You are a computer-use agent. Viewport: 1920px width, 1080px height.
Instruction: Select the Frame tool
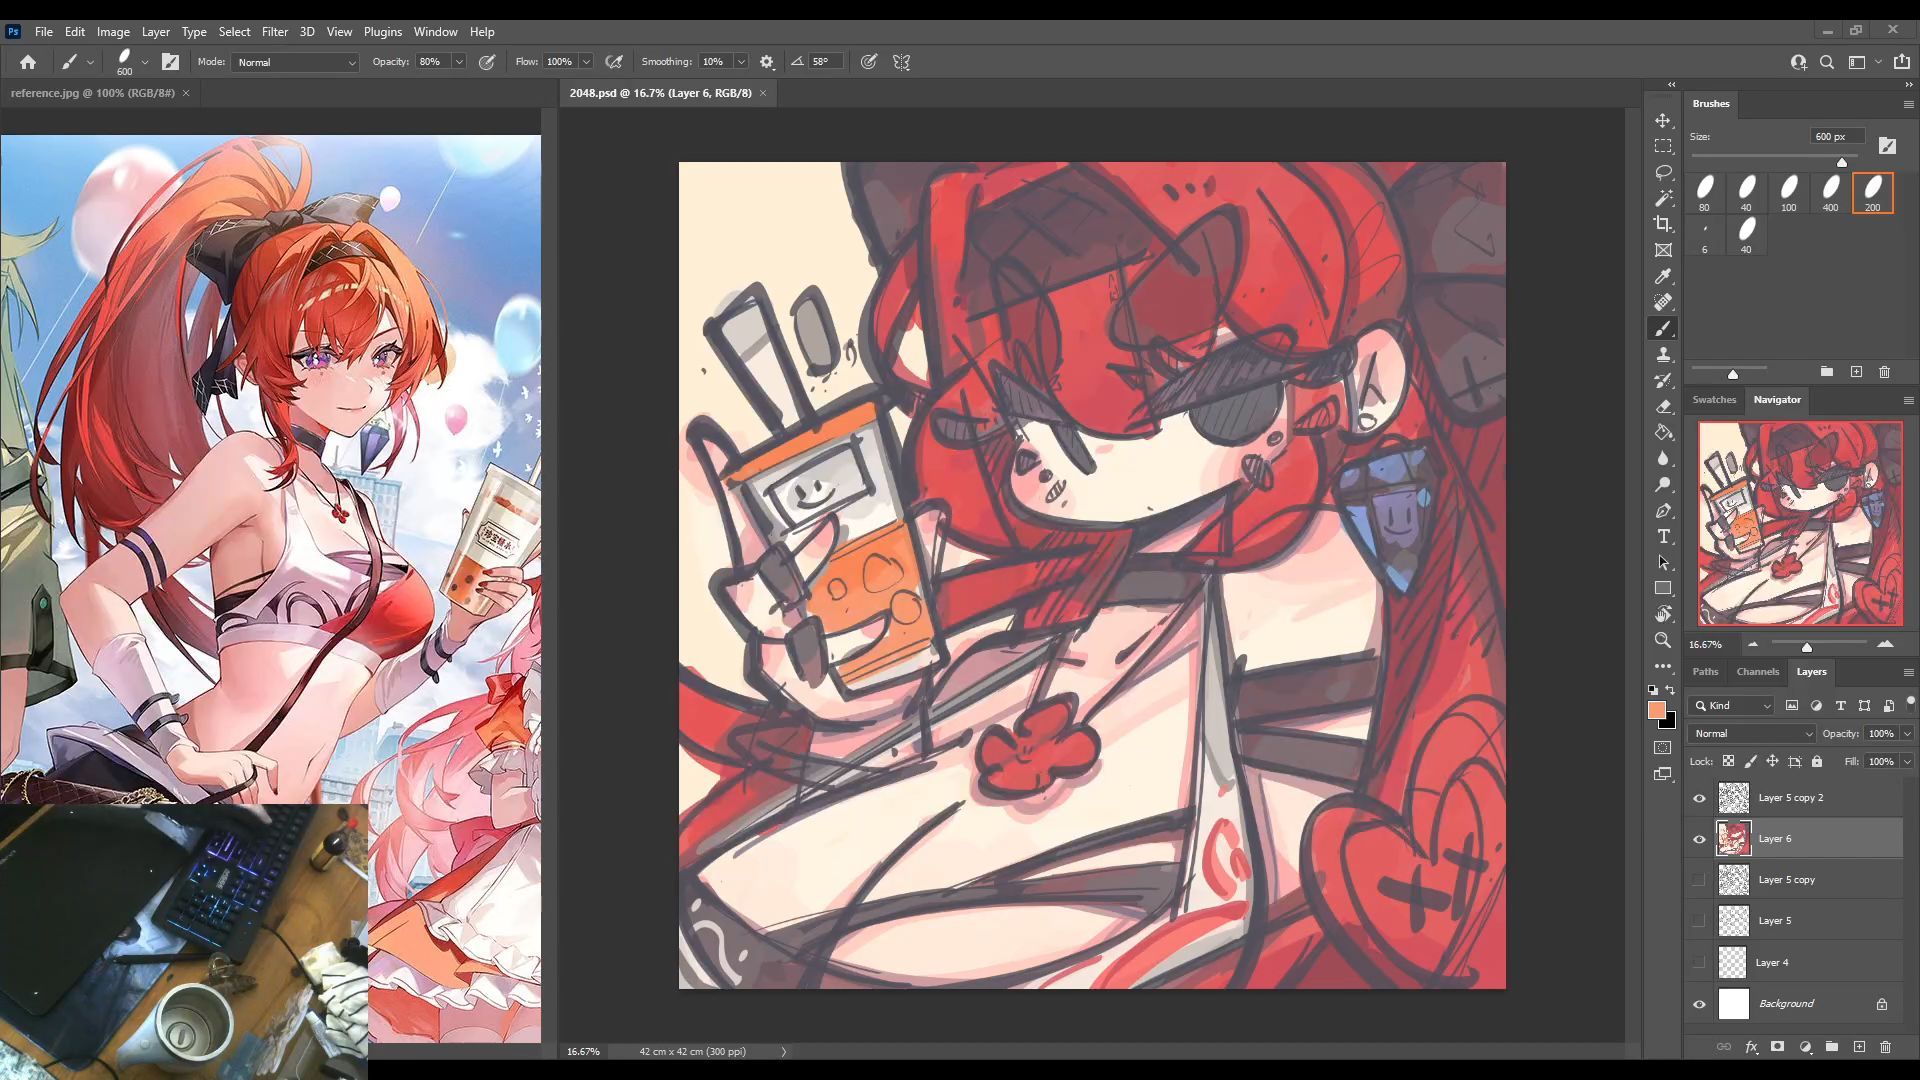(1663, 250)
